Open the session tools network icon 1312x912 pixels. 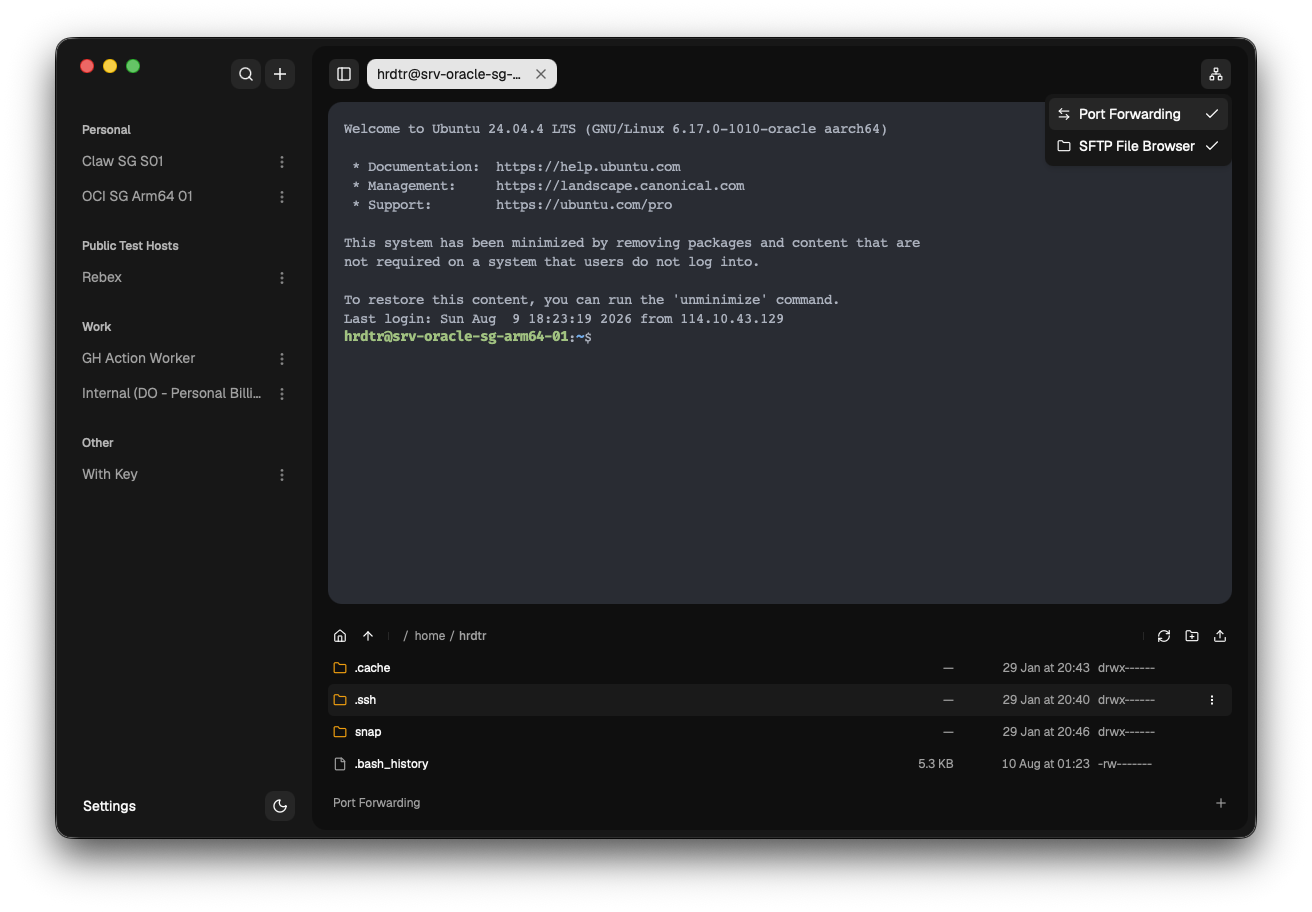point(1216,74)
